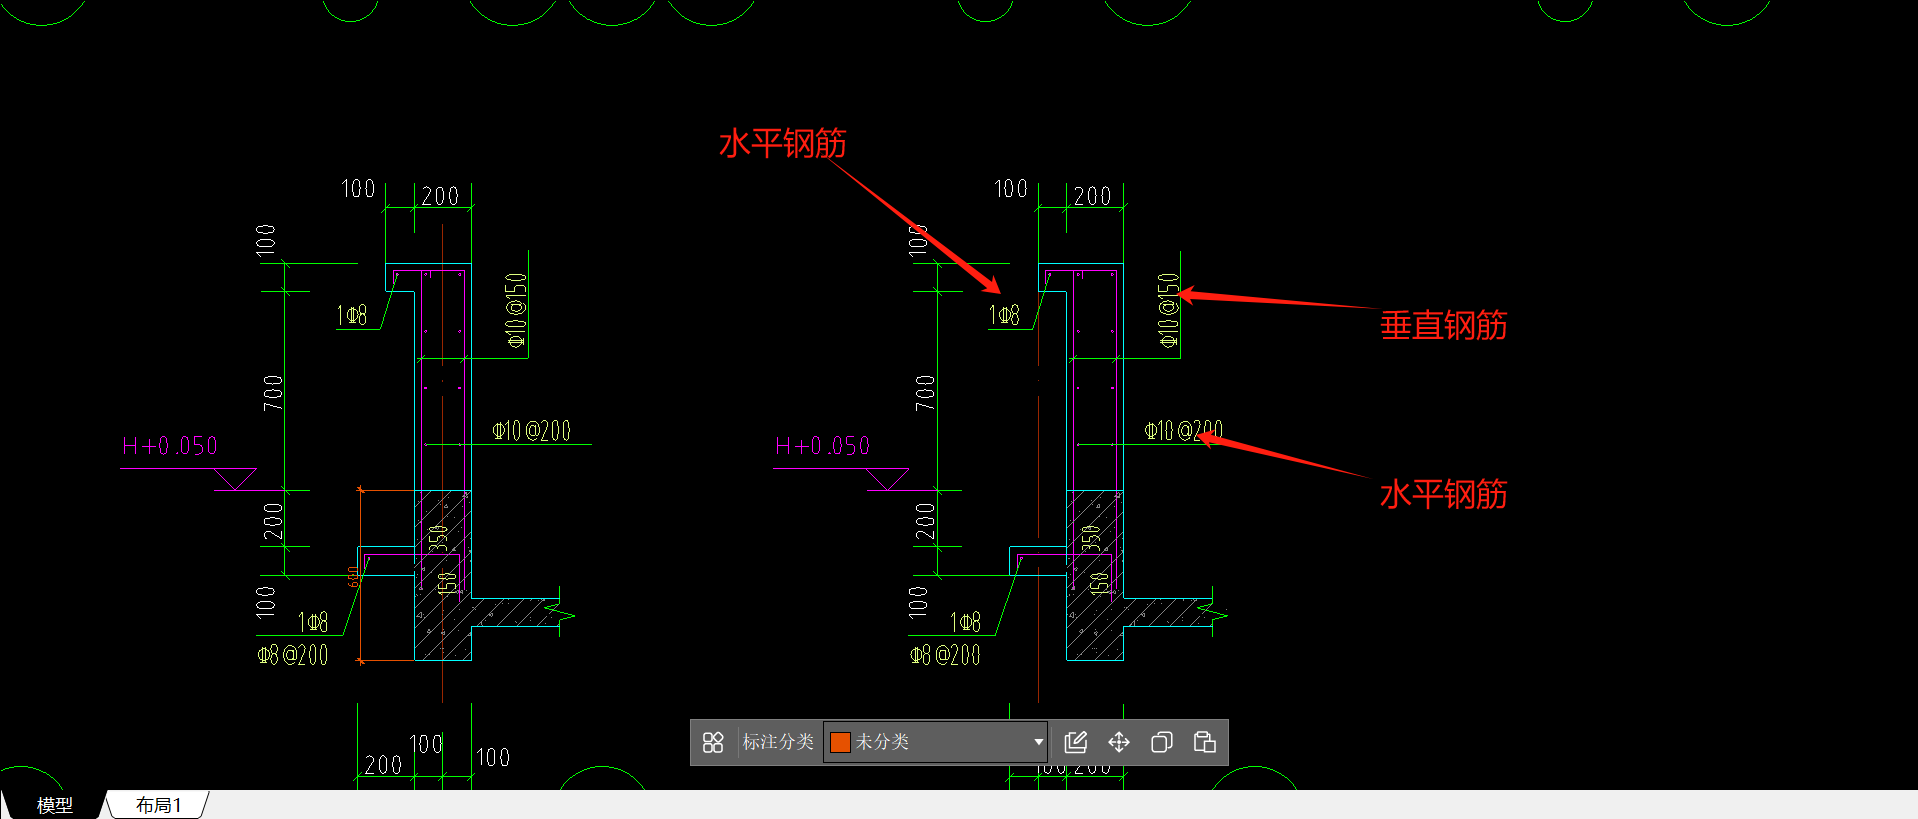Click the edit annotation pencil icon

coord(1076,742)
